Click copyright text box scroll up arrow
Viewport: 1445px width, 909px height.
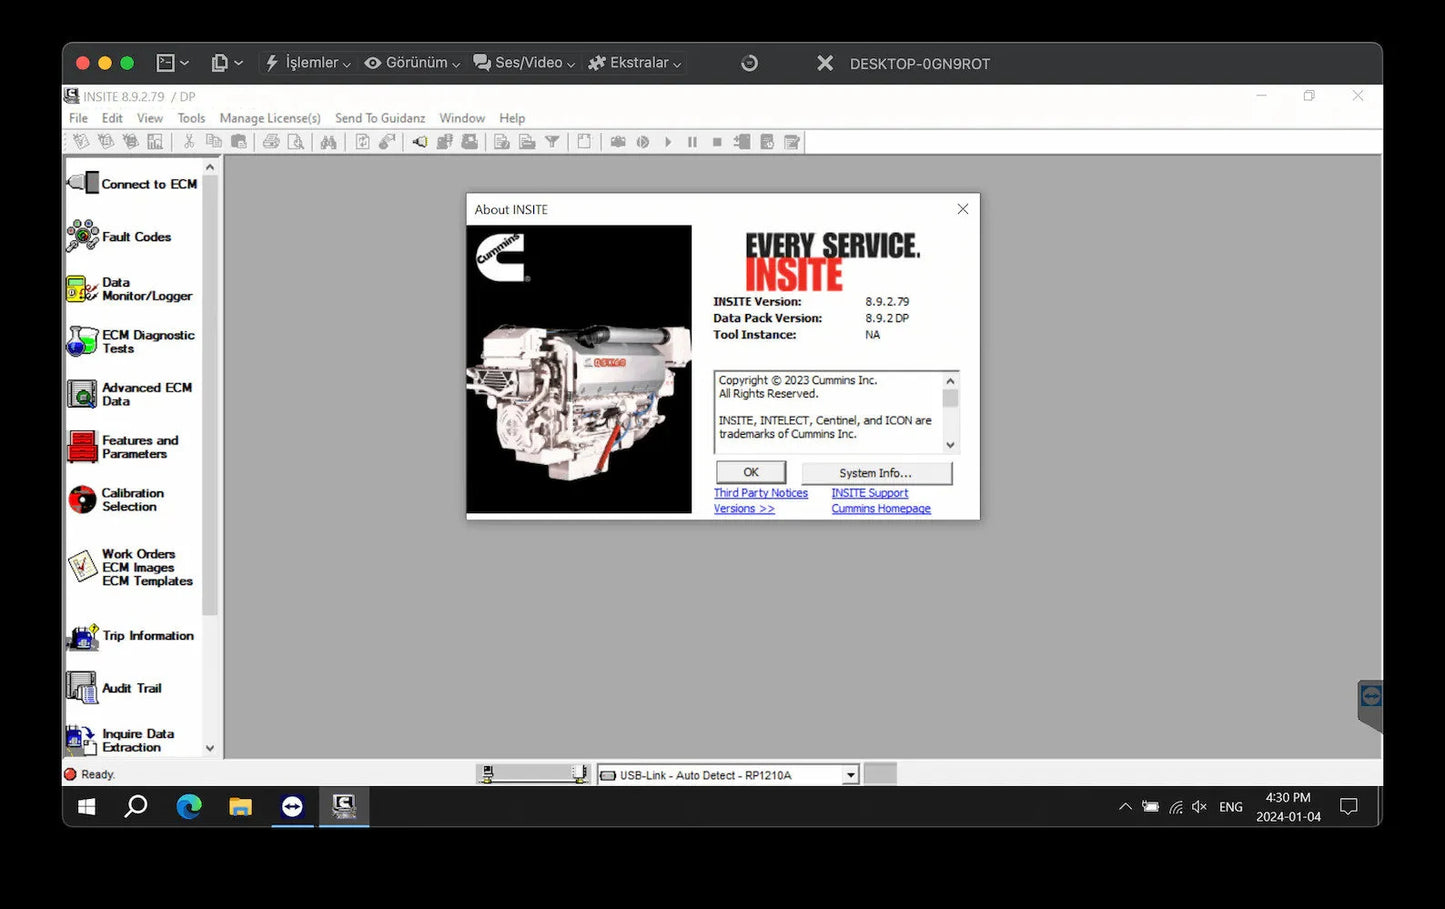click(x=950, y=381)
